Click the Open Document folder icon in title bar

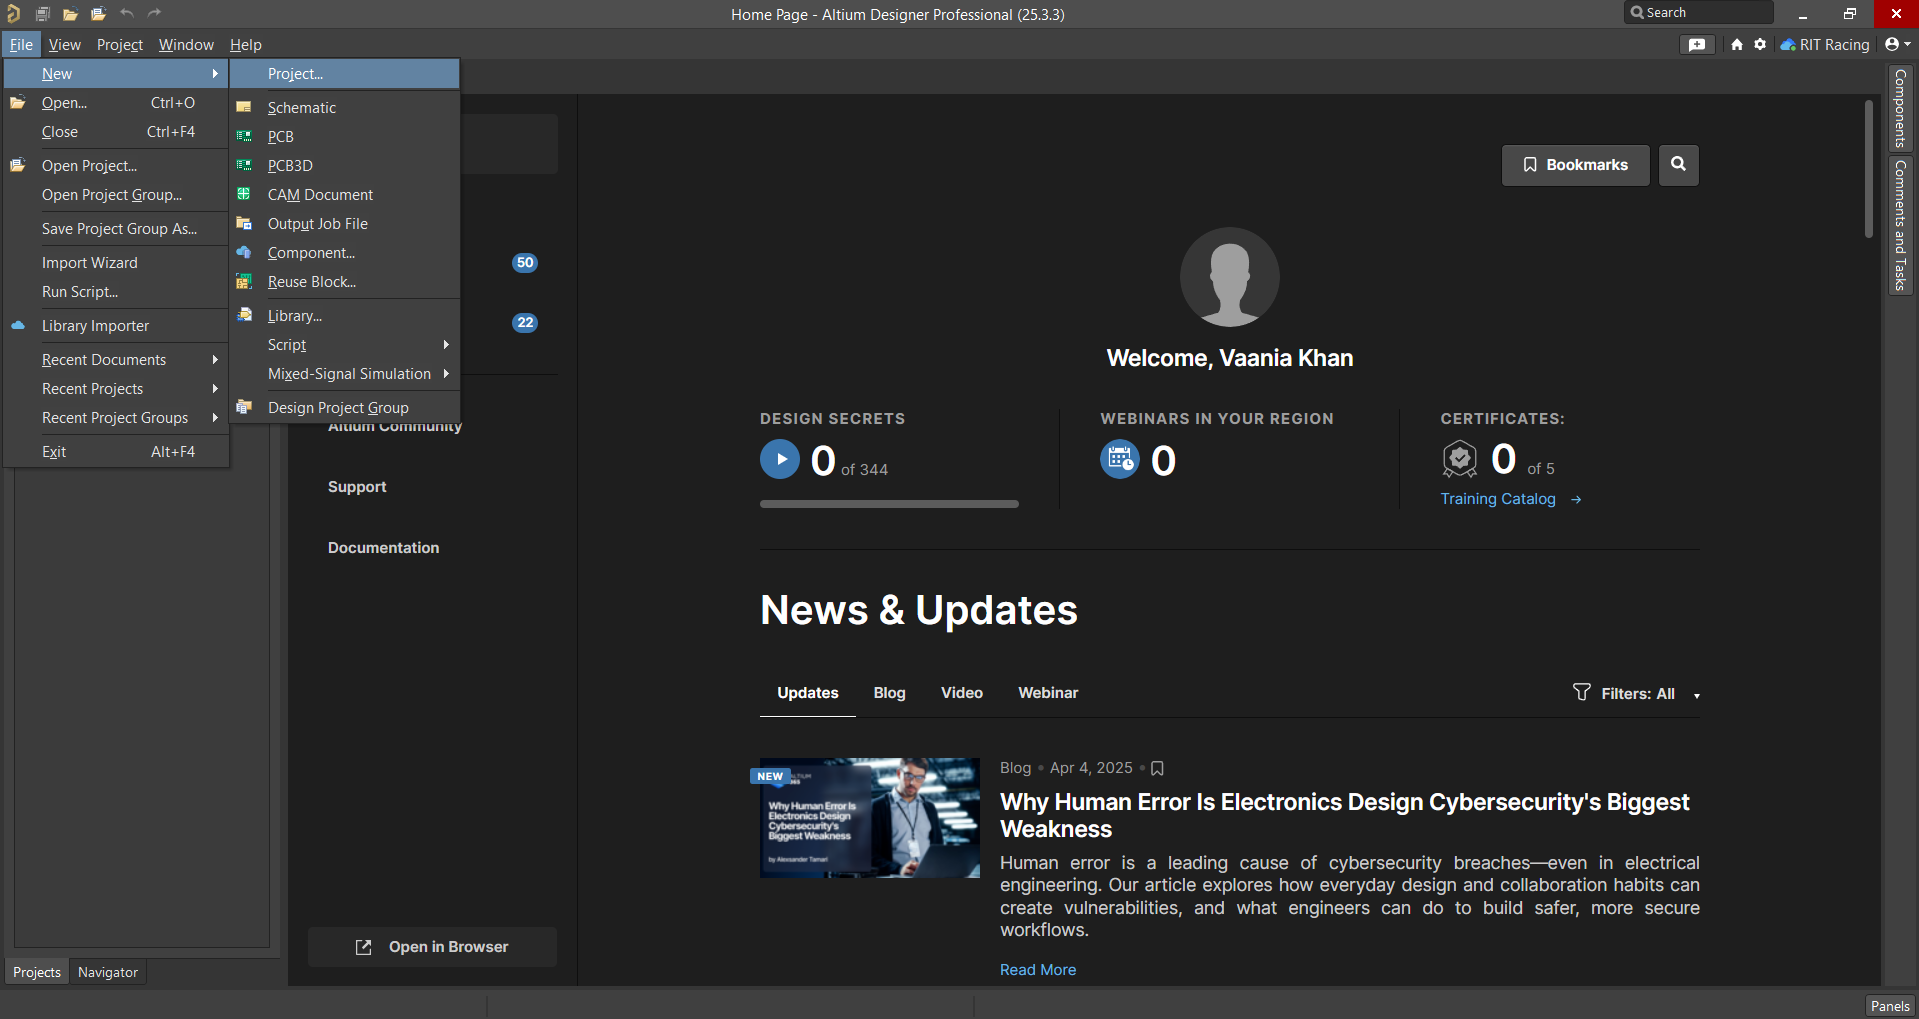(x=70, y=14)
